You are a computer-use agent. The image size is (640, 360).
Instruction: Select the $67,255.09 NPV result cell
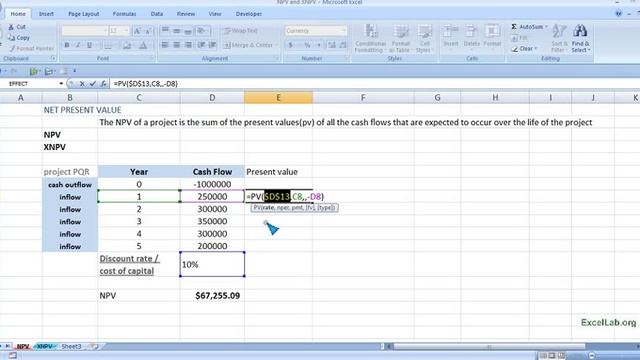coord(212,296)
